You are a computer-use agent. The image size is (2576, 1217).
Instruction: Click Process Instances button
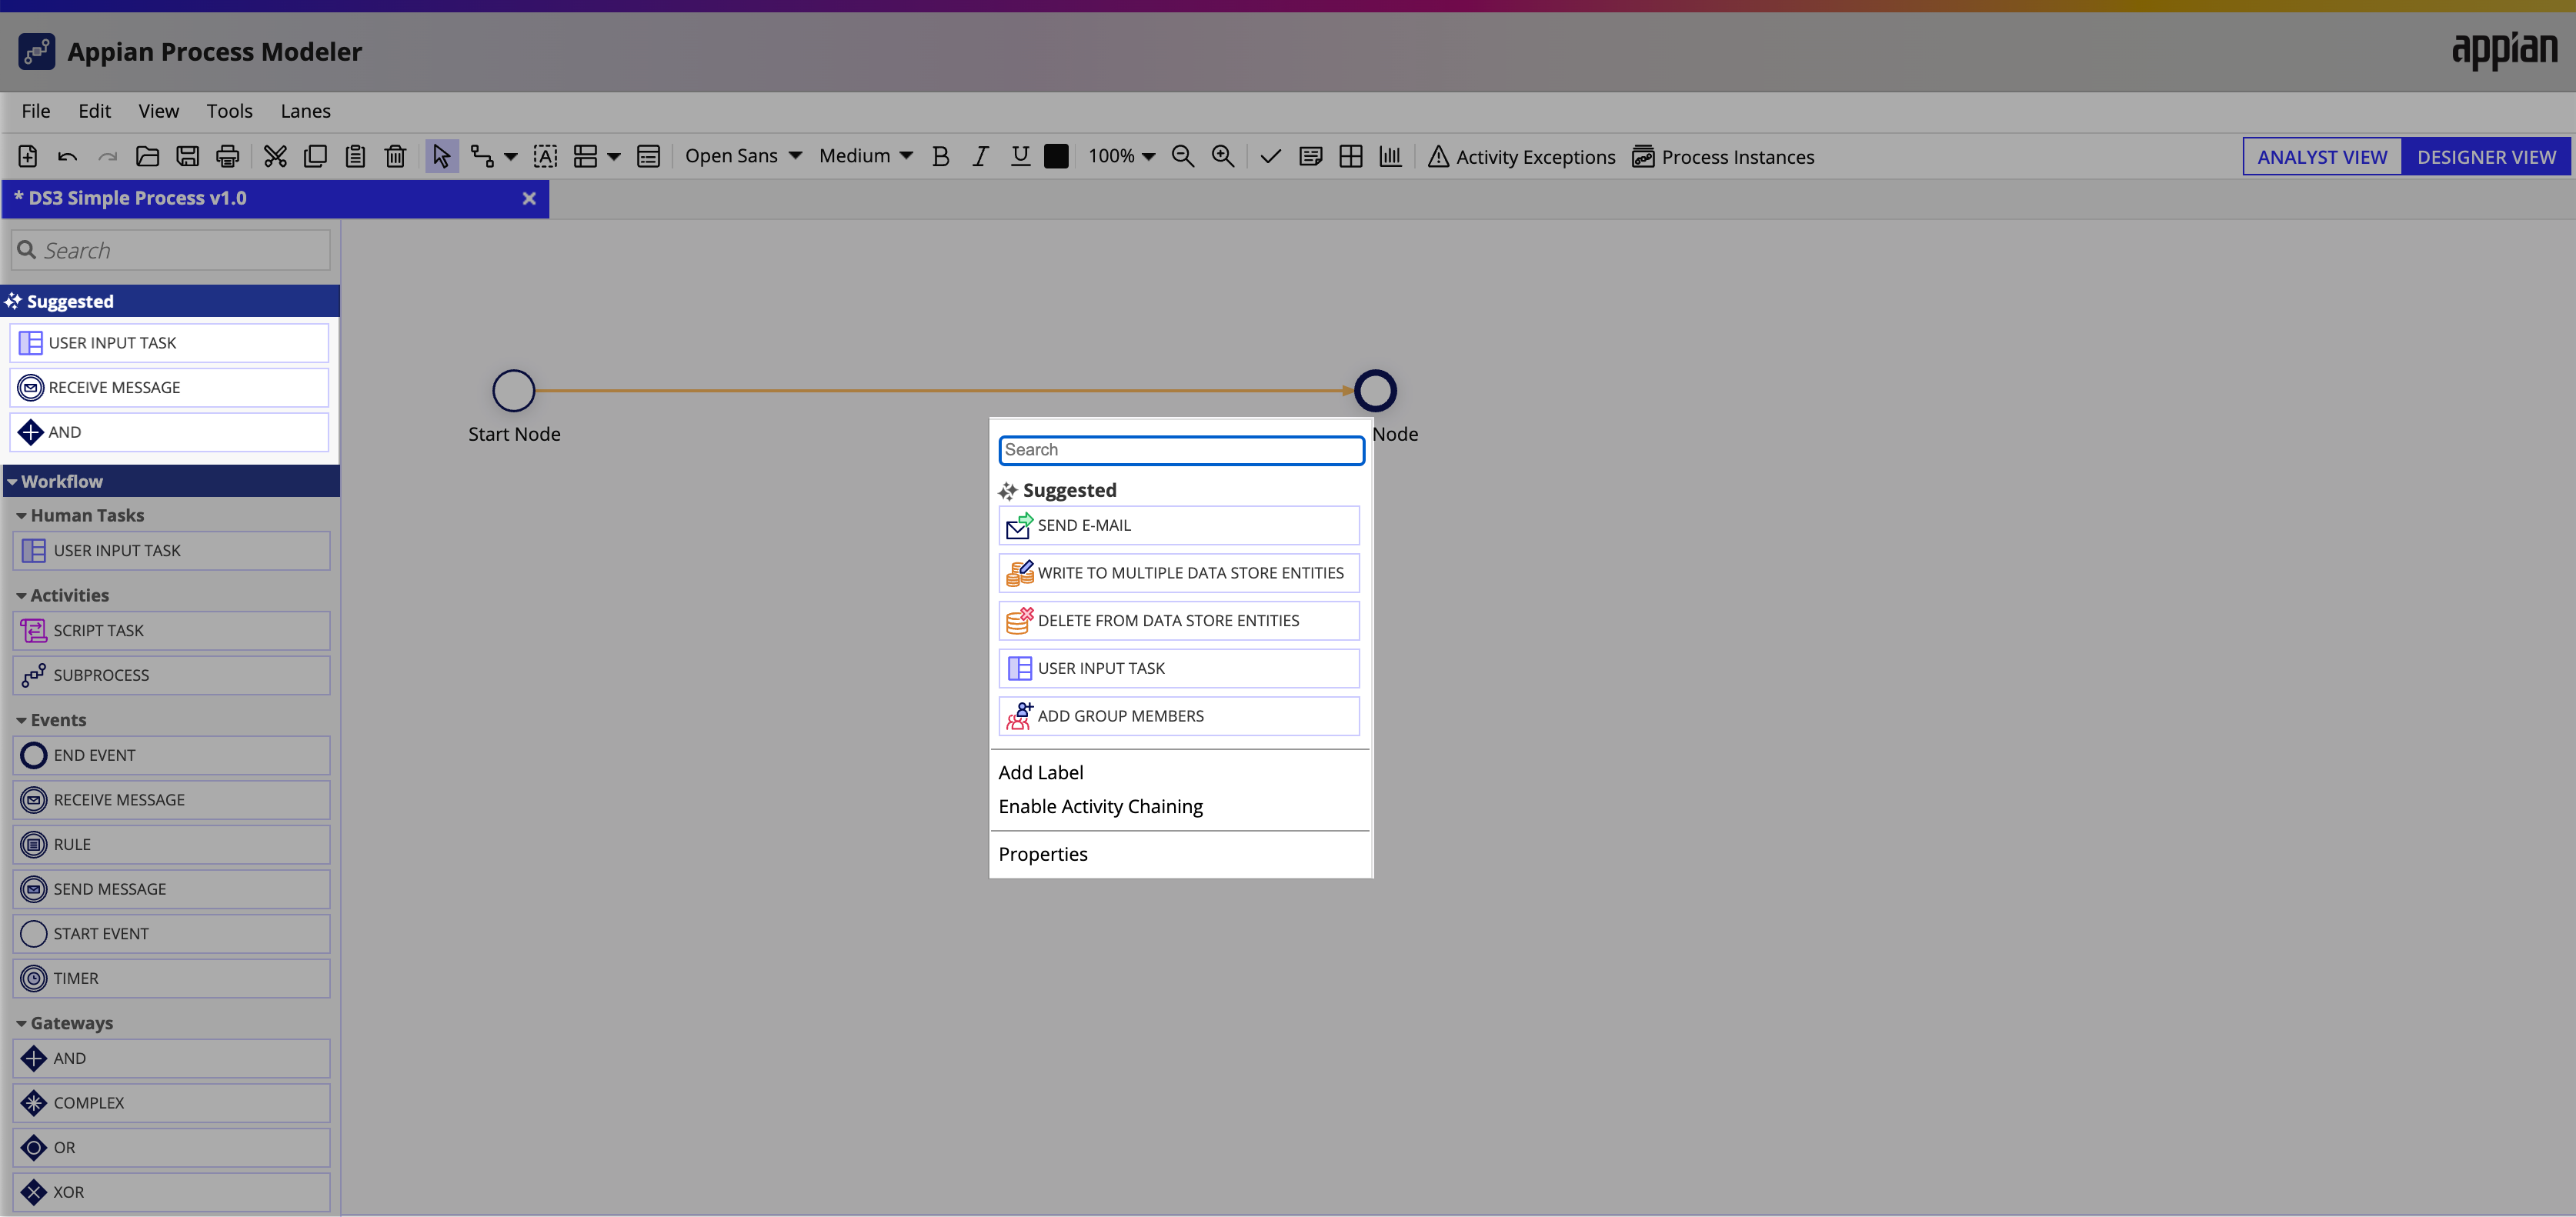1722,157
